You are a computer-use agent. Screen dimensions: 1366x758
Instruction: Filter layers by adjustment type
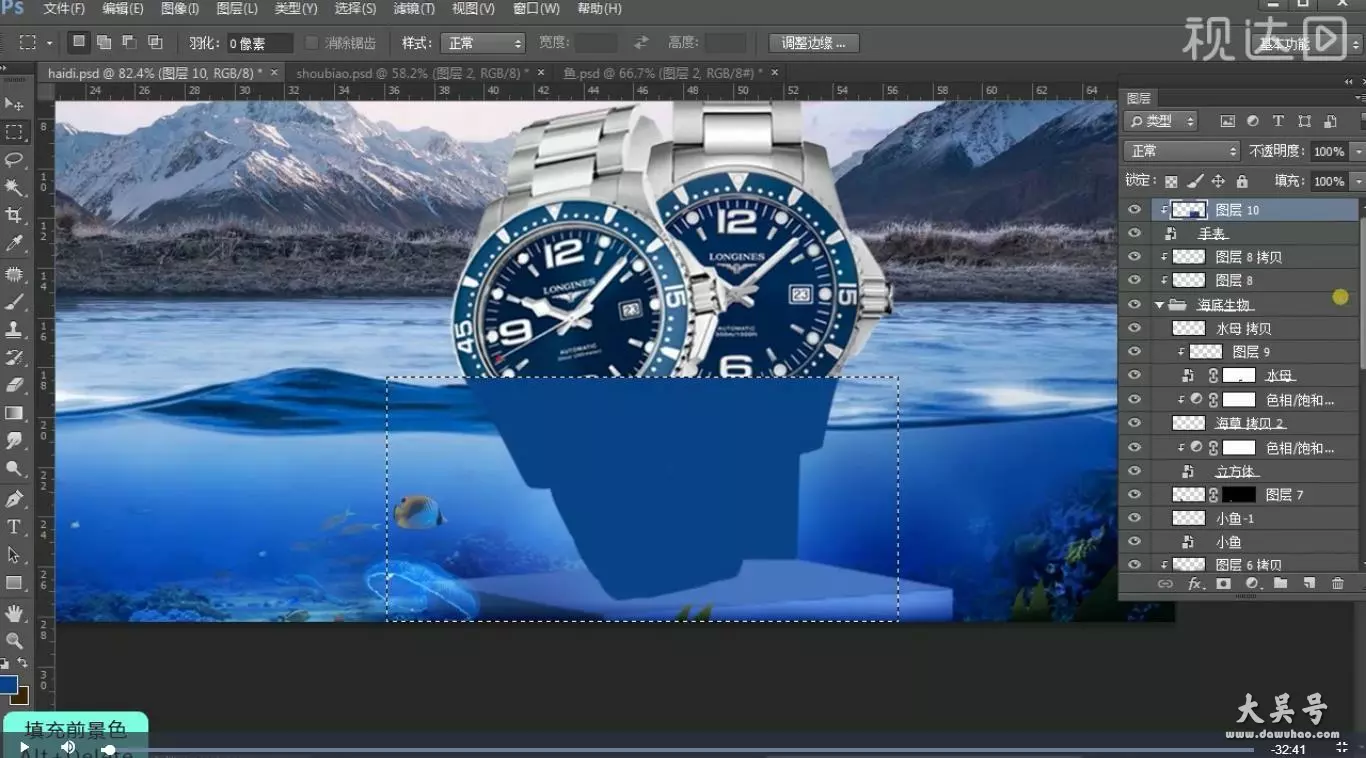[1253, 121]
